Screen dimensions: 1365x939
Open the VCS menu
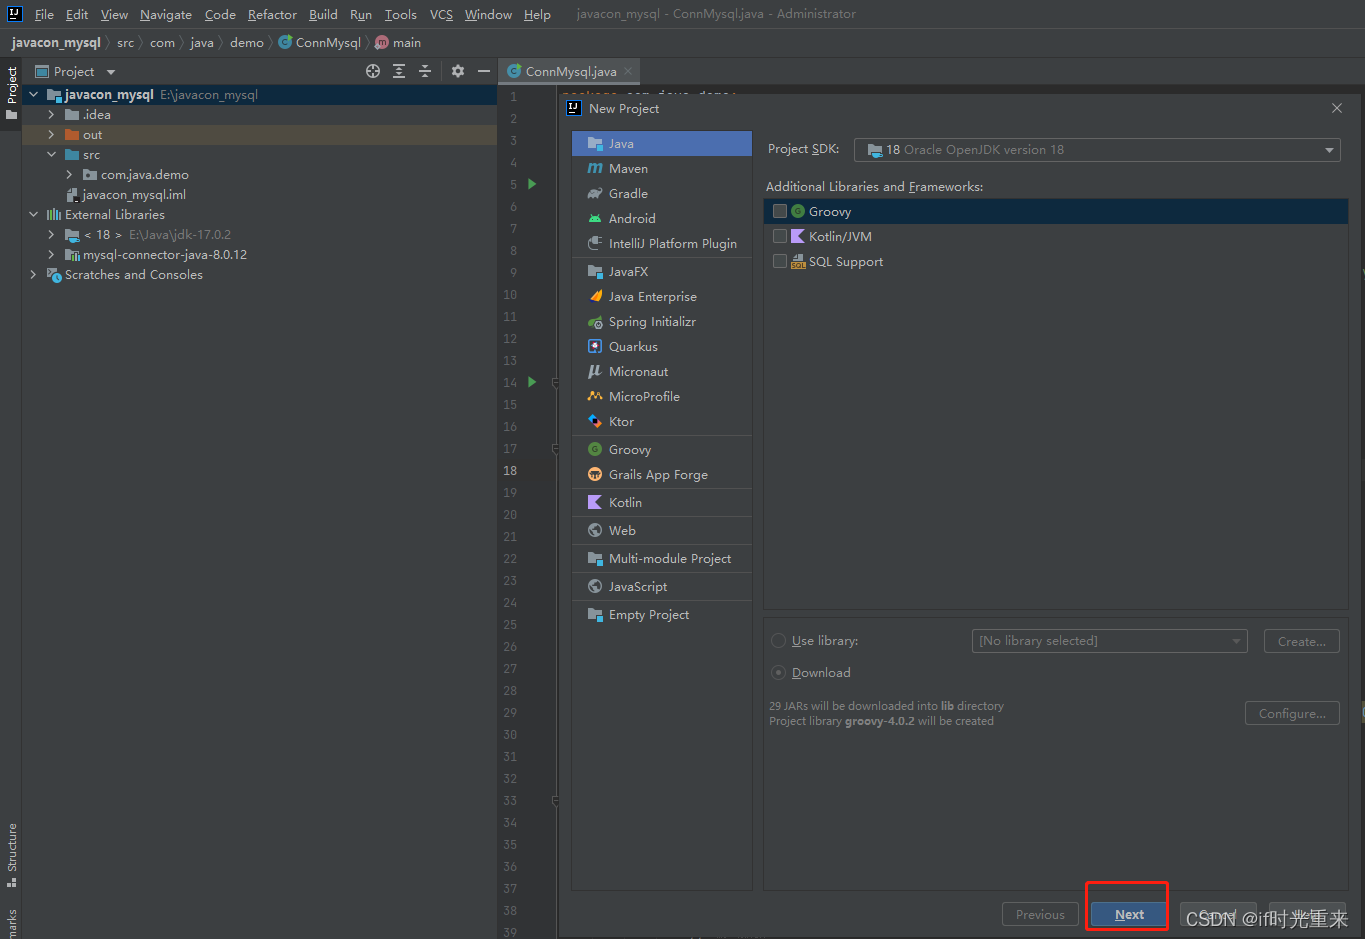point(441,15)
